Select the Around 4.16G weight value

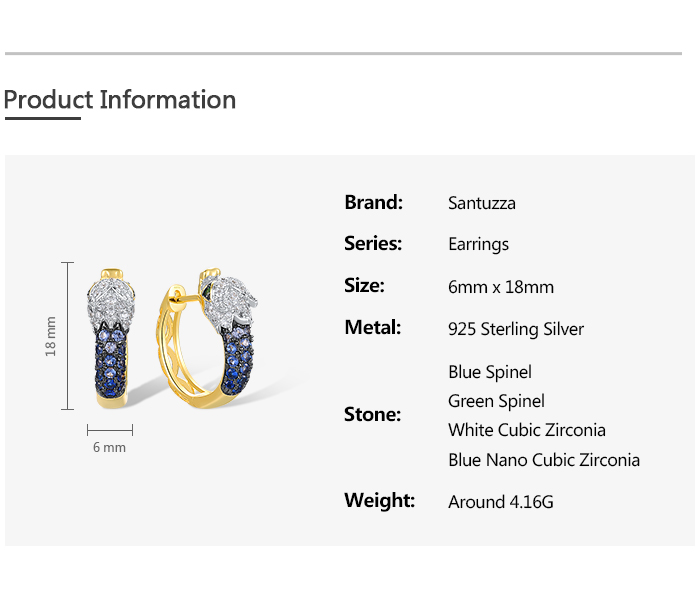point(500,502)
